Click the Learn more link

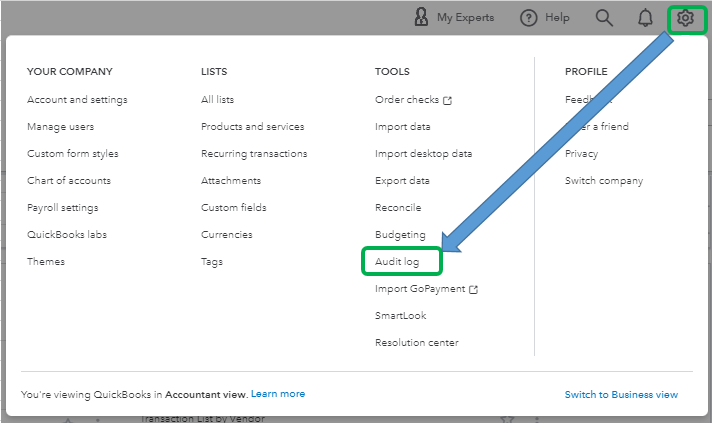point(278,394)
